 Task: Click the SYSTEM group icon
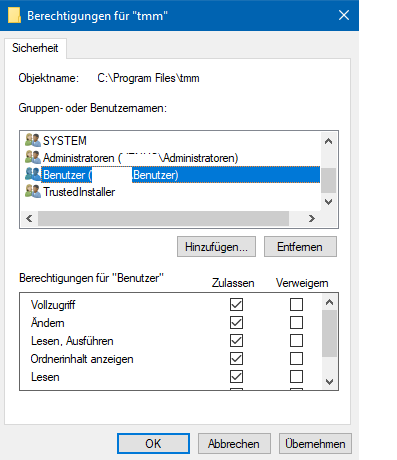[33, 140]
